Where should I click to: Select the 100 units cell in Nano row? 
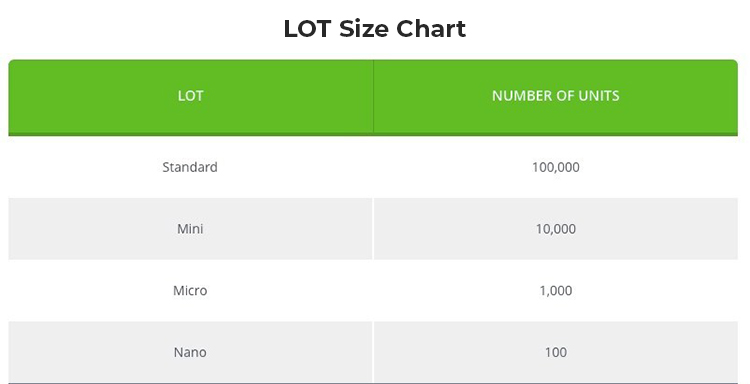555,352
